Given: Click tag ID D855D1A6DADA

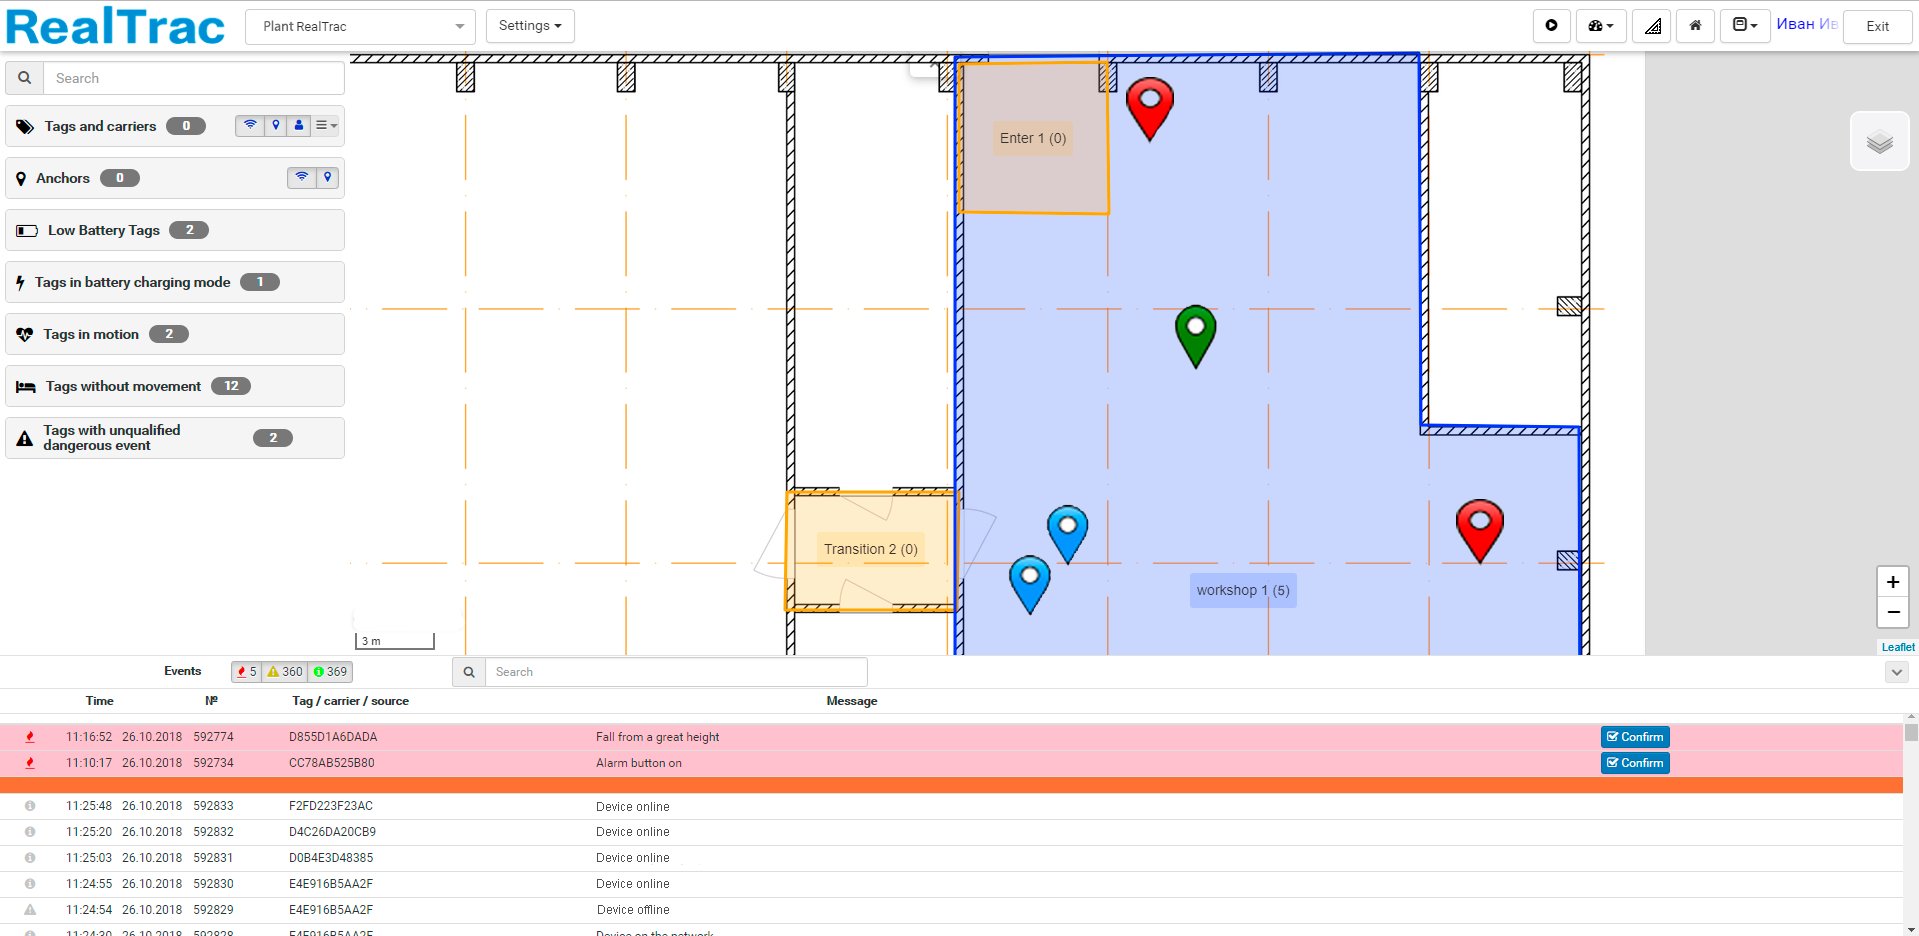Looking at the screenshot, I should tap(333, 737).
